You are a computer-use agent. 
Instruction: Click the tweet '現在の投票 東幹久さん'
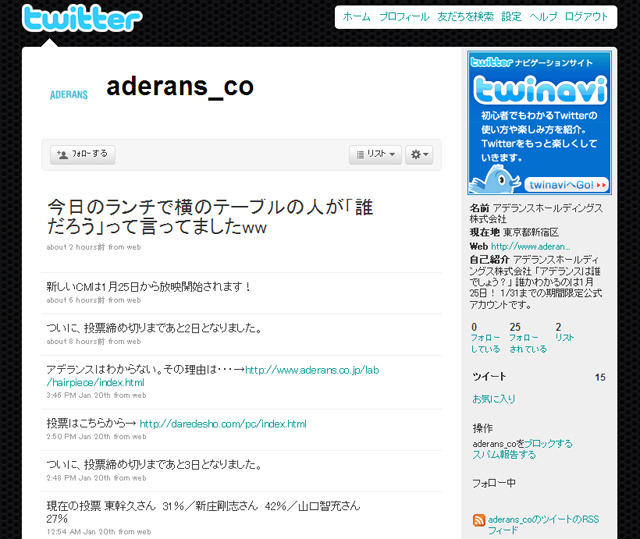tap(203, 512)
